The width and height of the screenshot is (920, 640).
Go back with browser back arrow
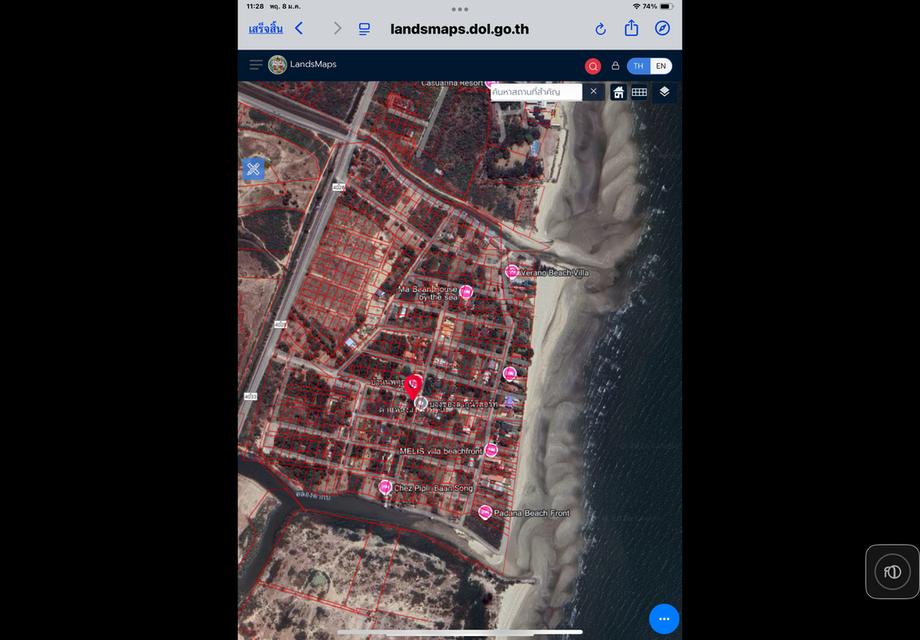tap(299, 29)
